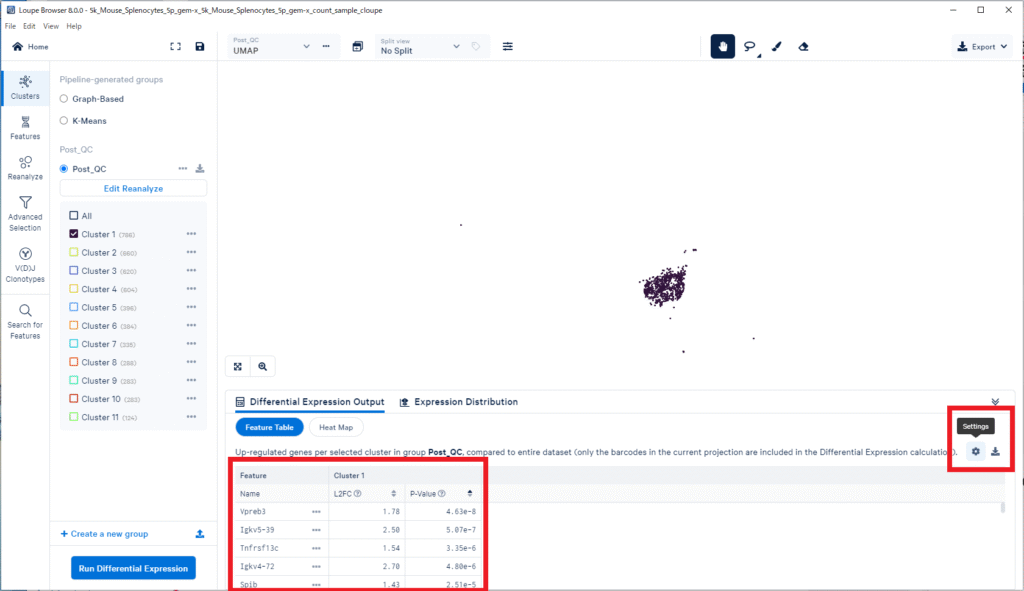
Task: Click the save disk icon
Action: [200, 46]
